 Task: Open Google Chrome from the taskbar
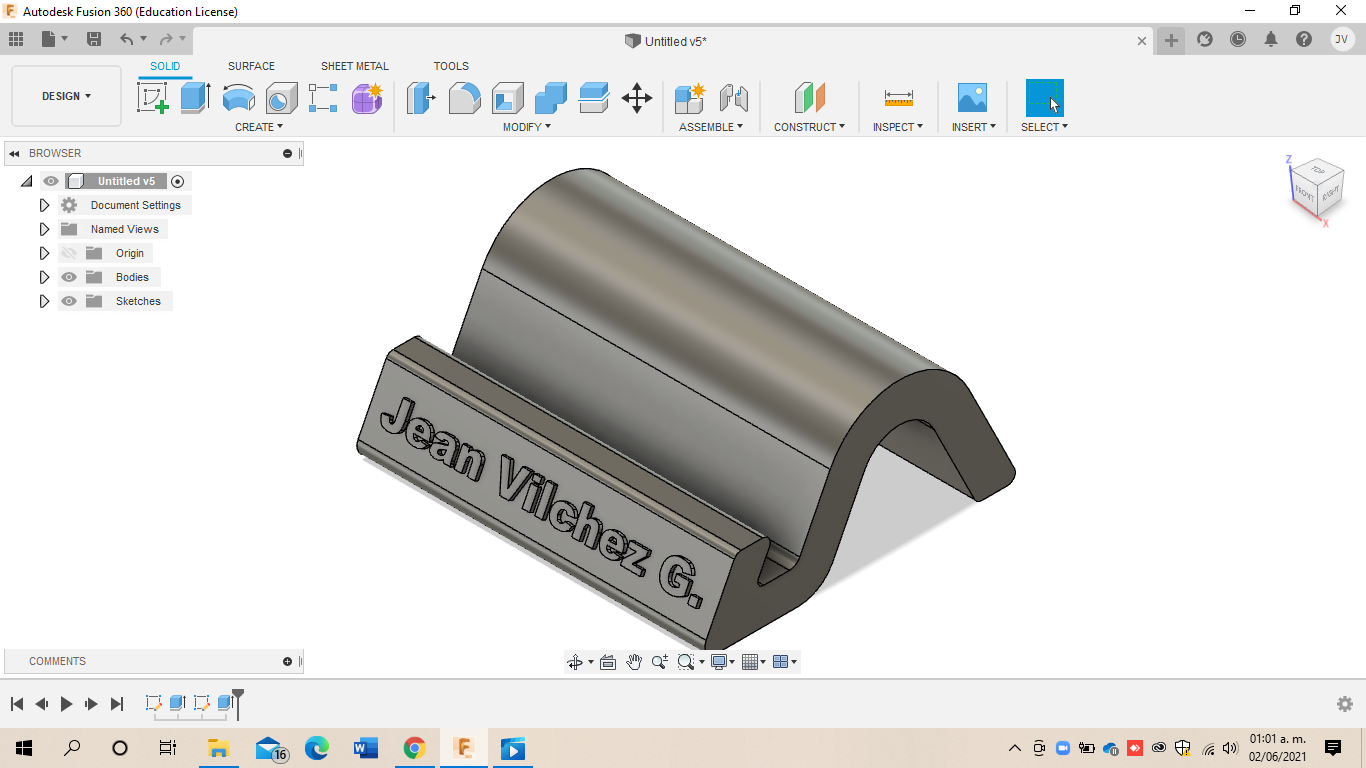(414, 748)
